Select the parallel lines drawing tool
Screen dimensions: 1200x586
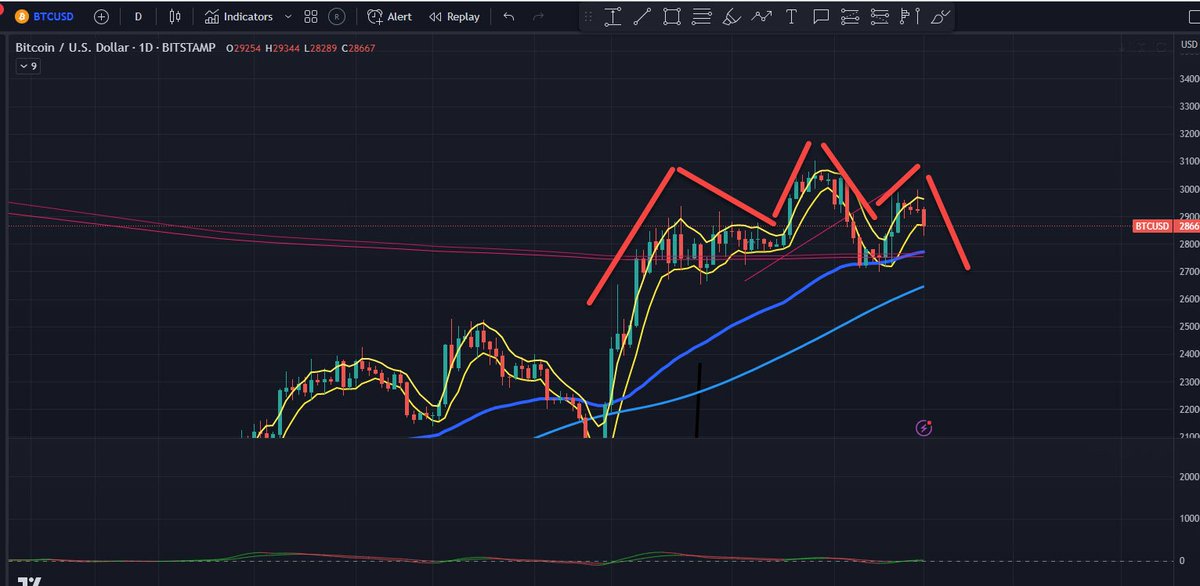tap(700, 16)
